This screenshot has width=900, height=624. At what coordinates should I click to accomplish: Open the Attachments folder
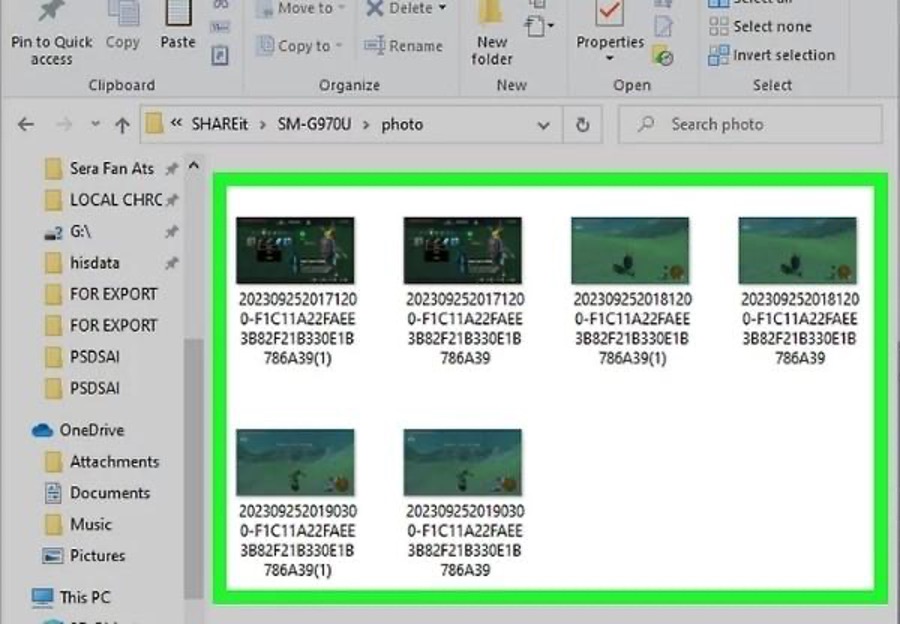pyautogui.click(x=102, y=462)
